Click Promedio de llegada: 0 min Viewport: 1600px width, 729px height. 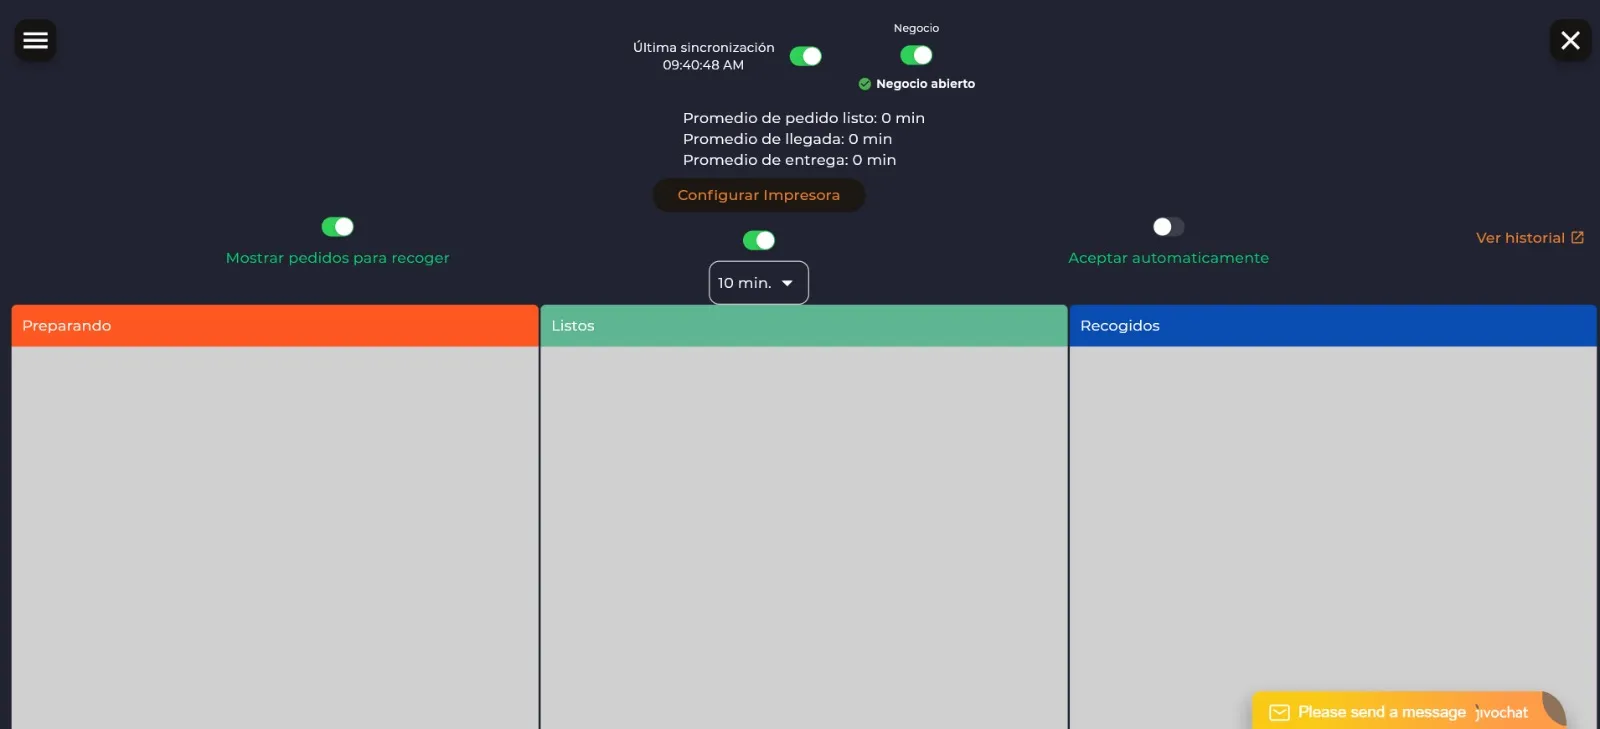[788, 139]
